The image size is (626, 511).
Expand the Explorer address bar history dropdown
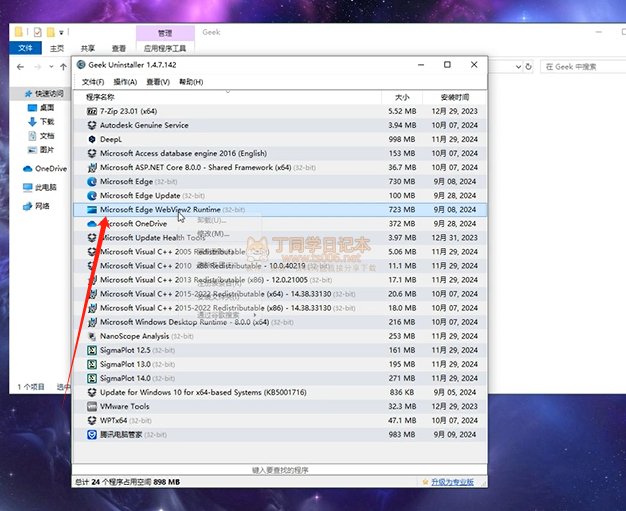[518, 67]
